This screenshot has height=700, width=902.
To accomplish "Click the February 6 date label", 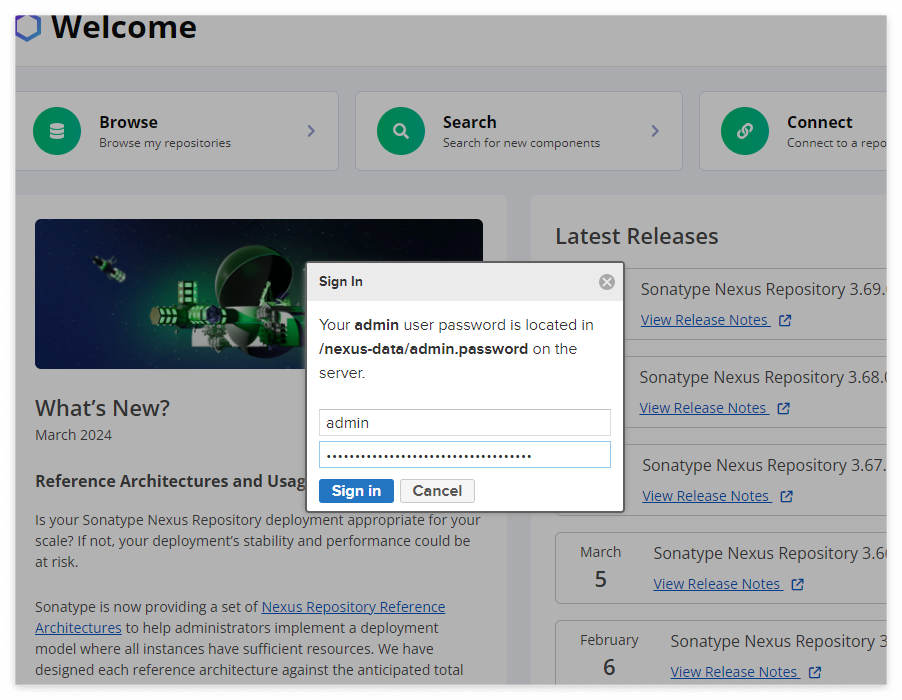I will pos(609,655).
